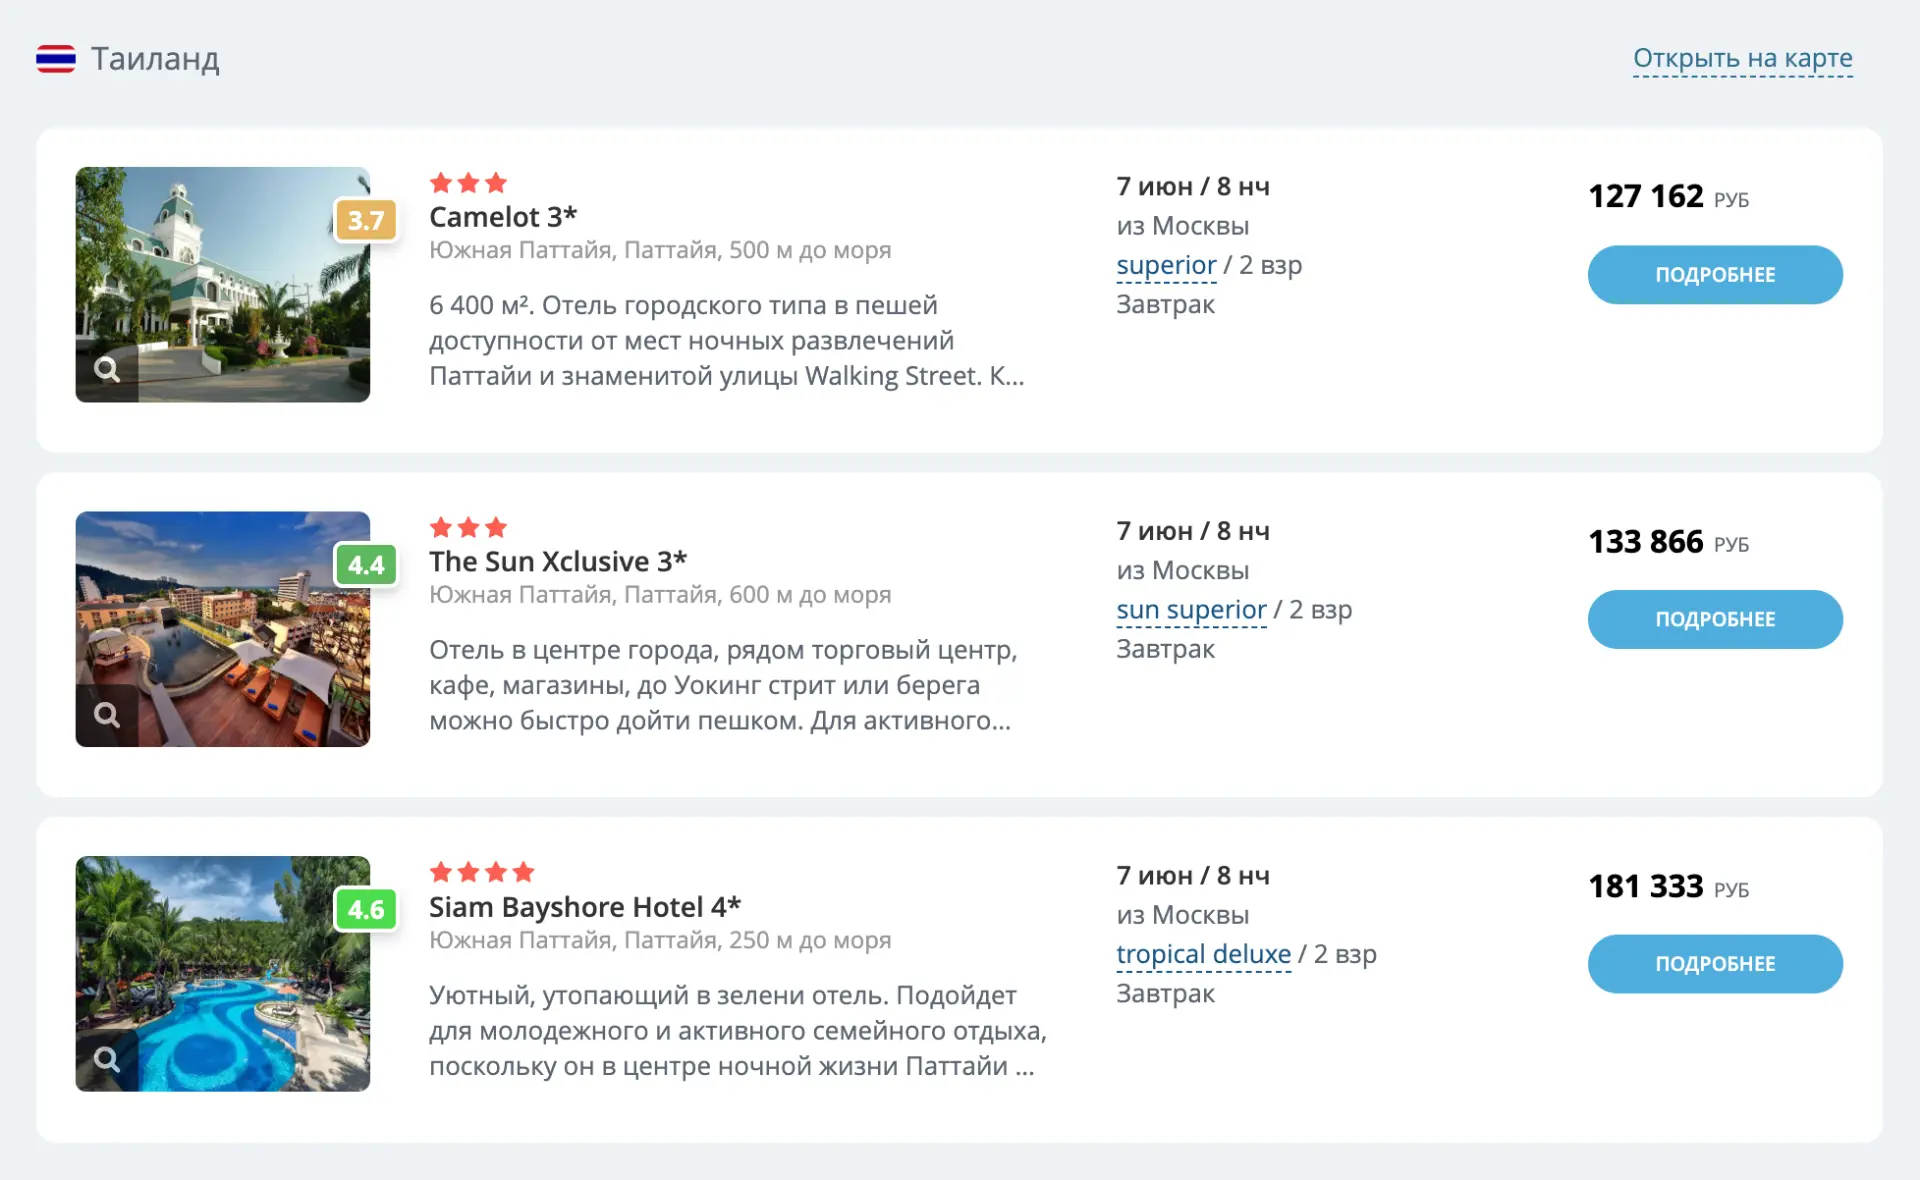The image size is (1920, 1180).
Task: Zoom Siam Bayshore photo with magnifier icon
Action: click(x=107, y=1059)
